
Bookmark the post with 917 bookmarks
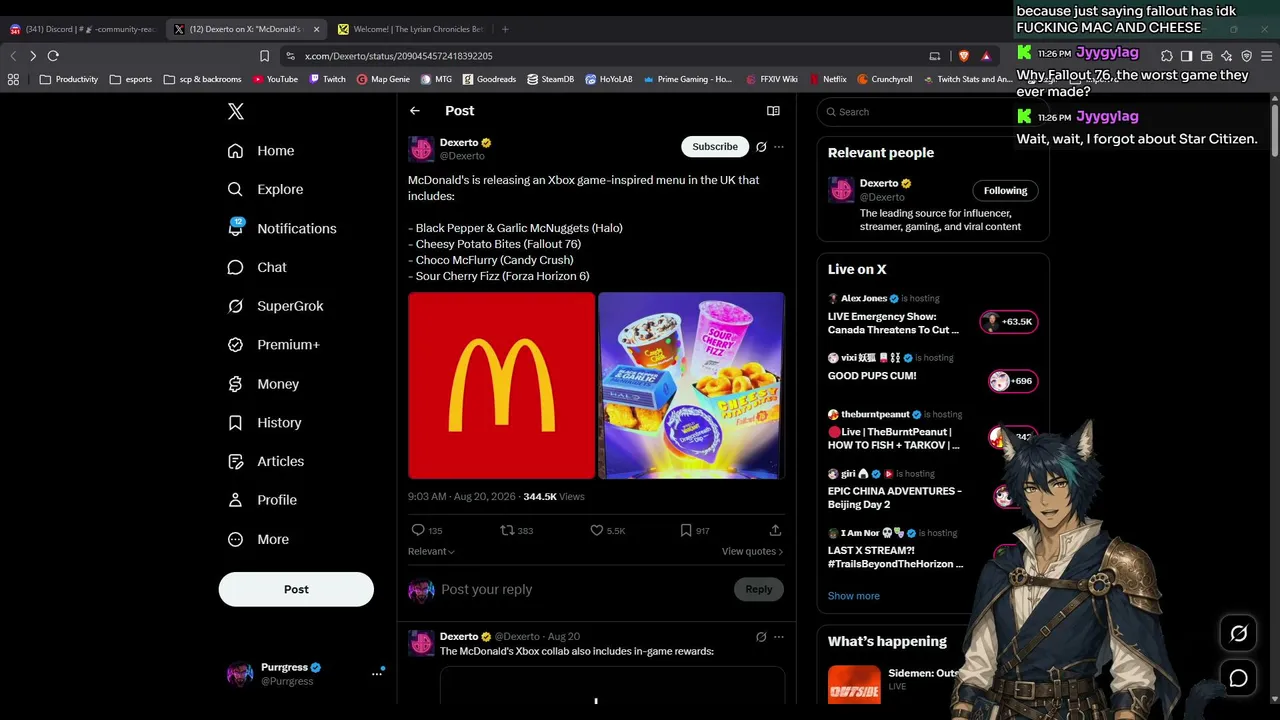(695, 530)
